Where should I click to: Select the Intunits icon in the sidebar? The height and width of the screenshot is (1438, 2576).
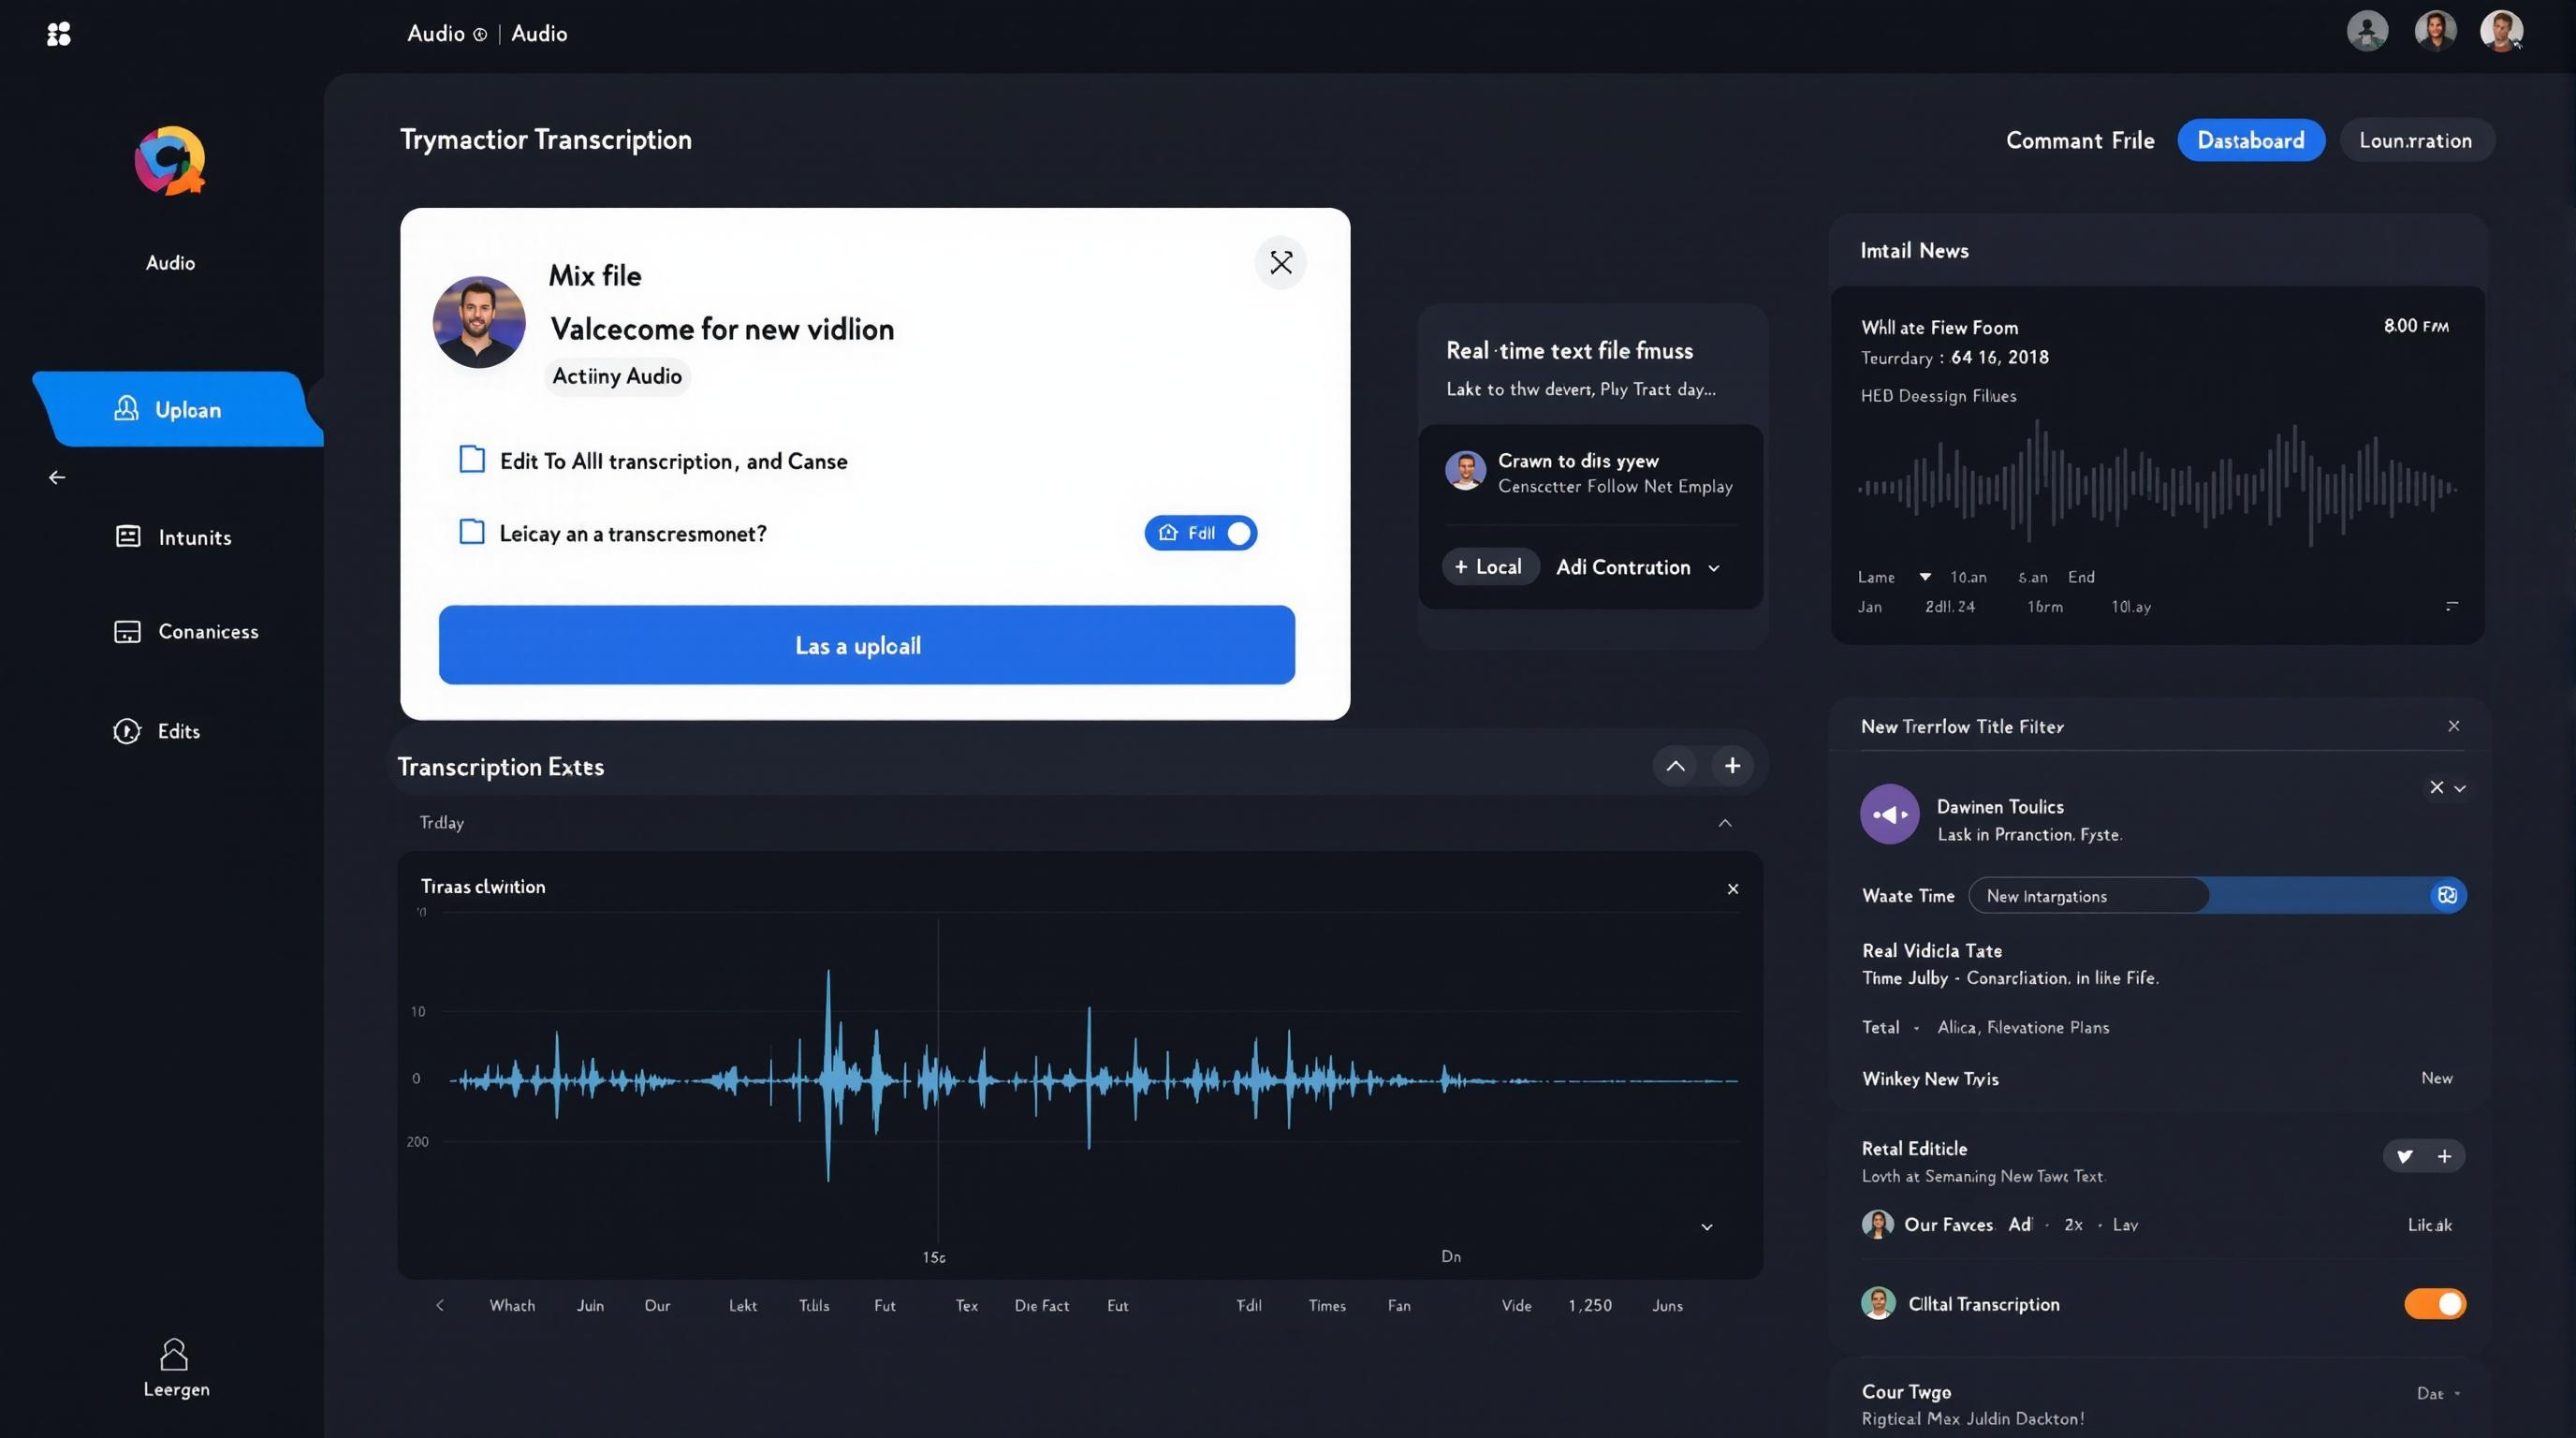[x=126, y=537]
